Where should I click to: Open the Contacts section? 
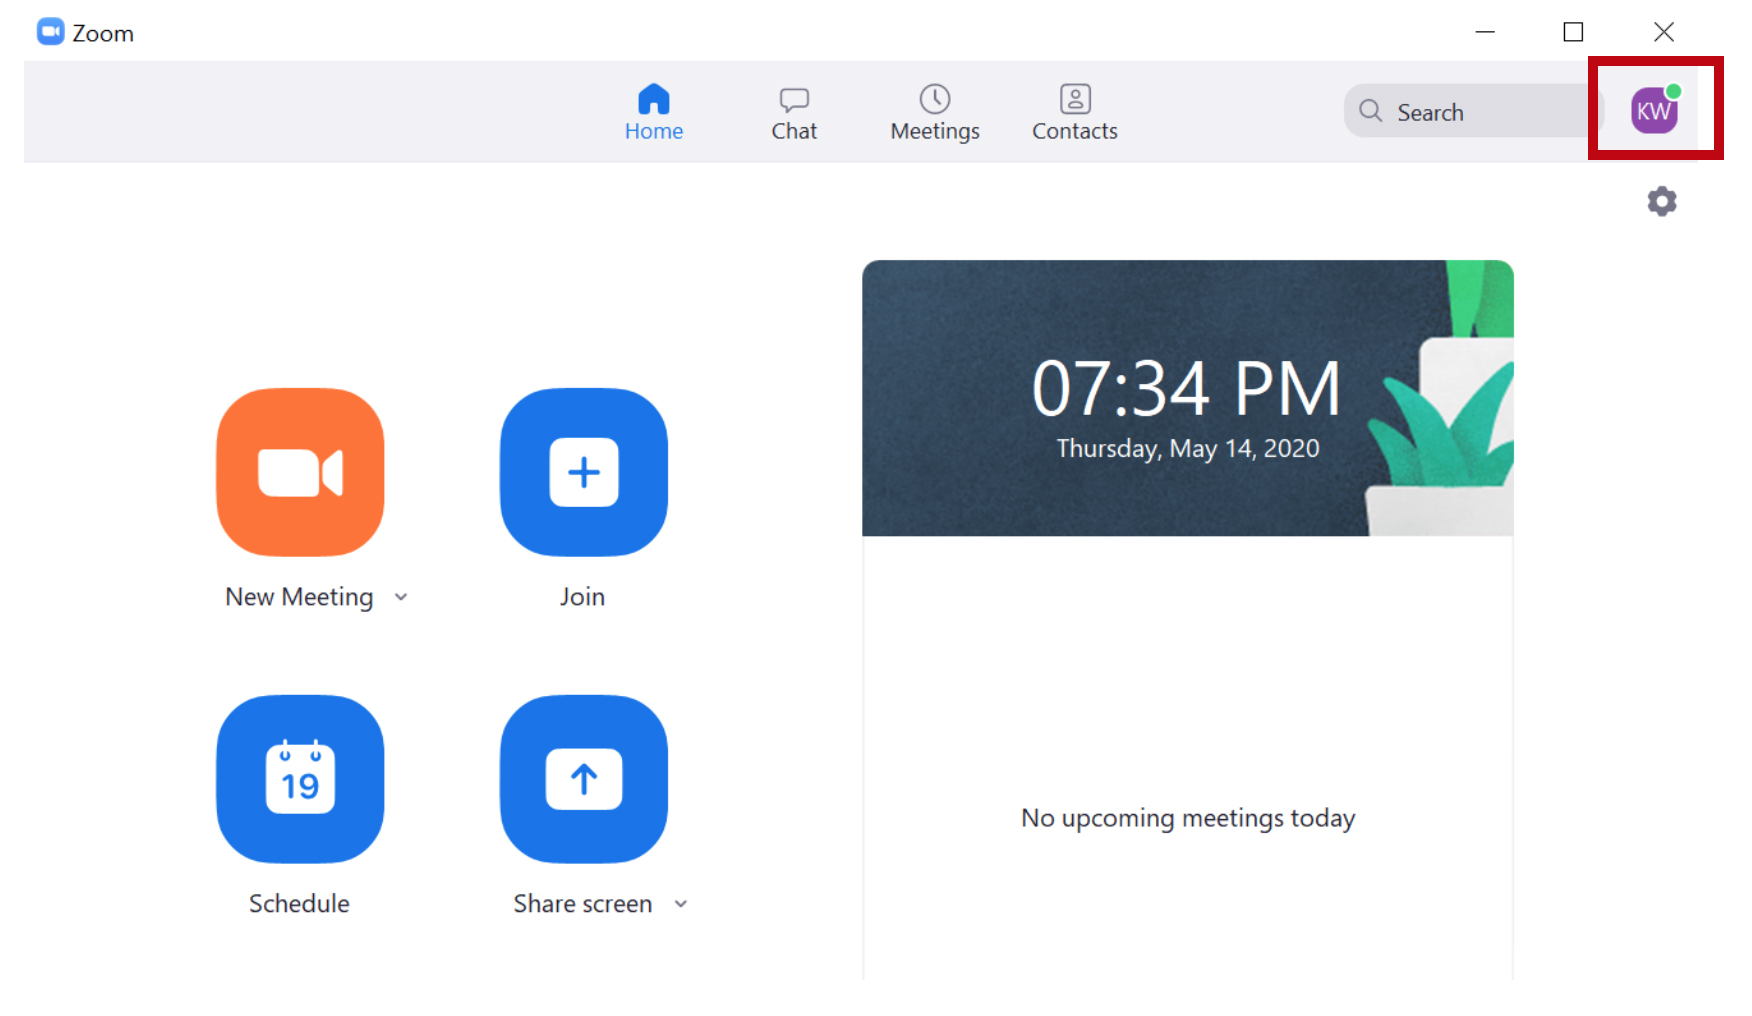coord(1074,112)
